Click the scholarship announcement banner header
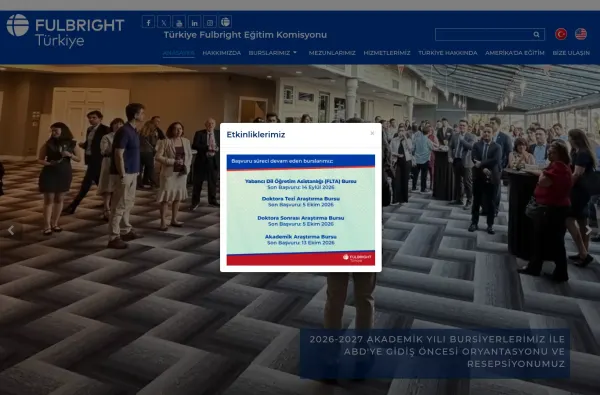 point(301,162)
